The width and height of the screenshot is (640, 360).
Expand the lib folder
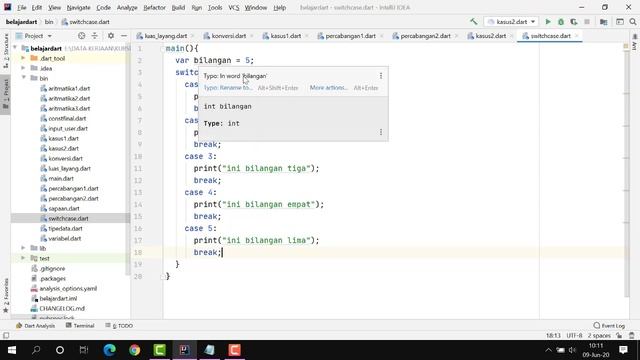[23, 248]
